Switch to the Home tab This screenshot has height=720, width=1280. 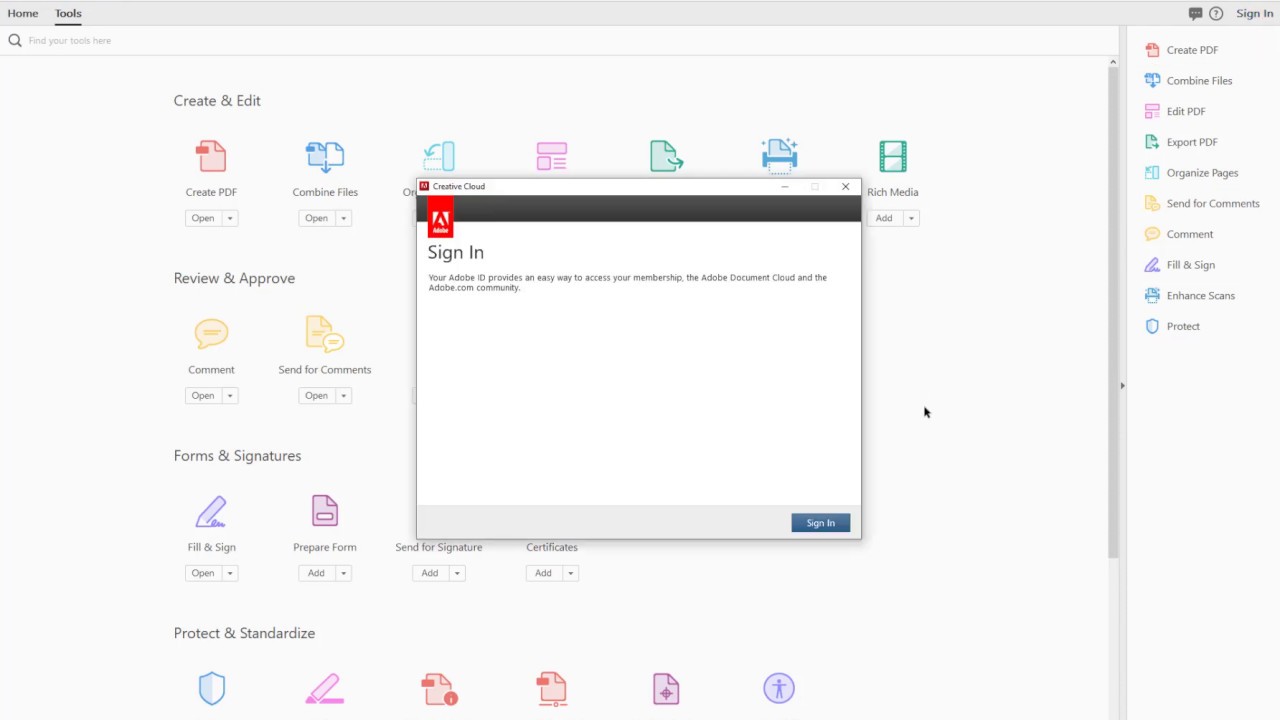click(x=23, y=14)
